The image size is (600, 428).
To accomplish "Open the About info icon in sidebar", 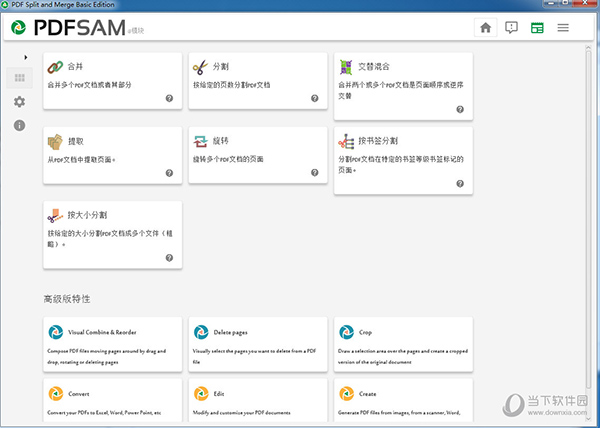I will point(20,125).
